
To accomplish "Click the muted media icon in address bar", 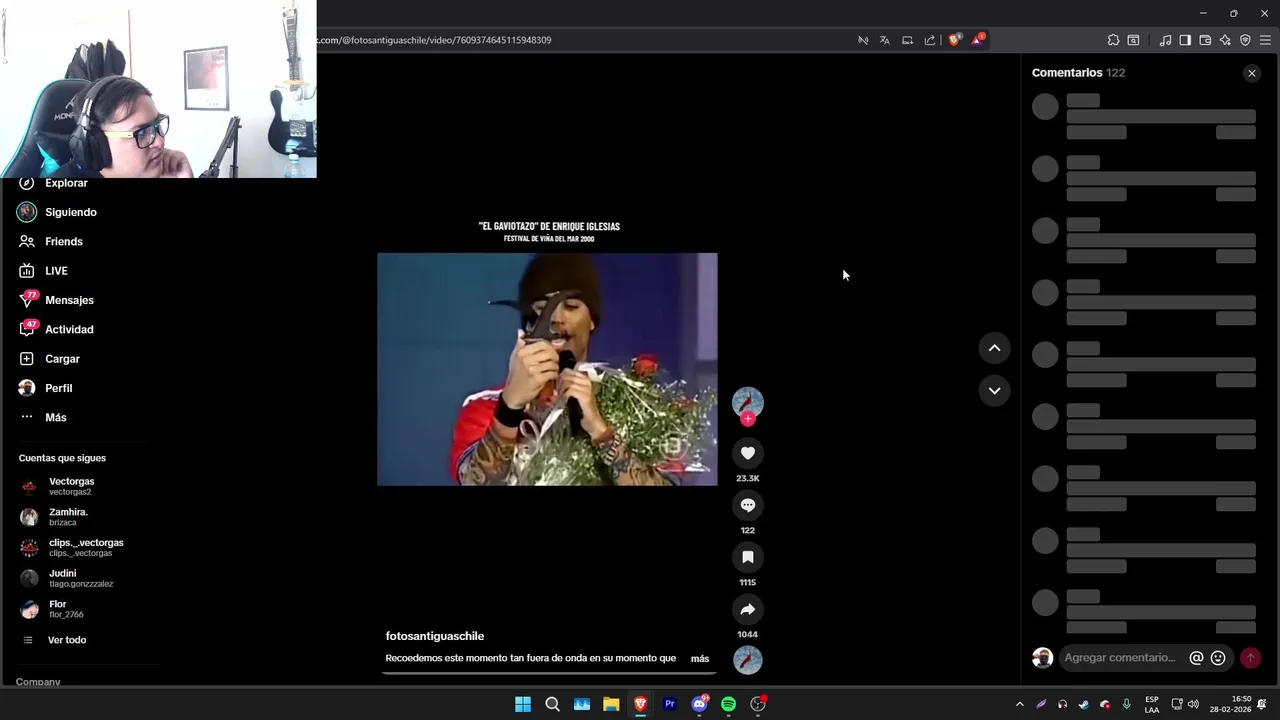I will tap(863, 40).
